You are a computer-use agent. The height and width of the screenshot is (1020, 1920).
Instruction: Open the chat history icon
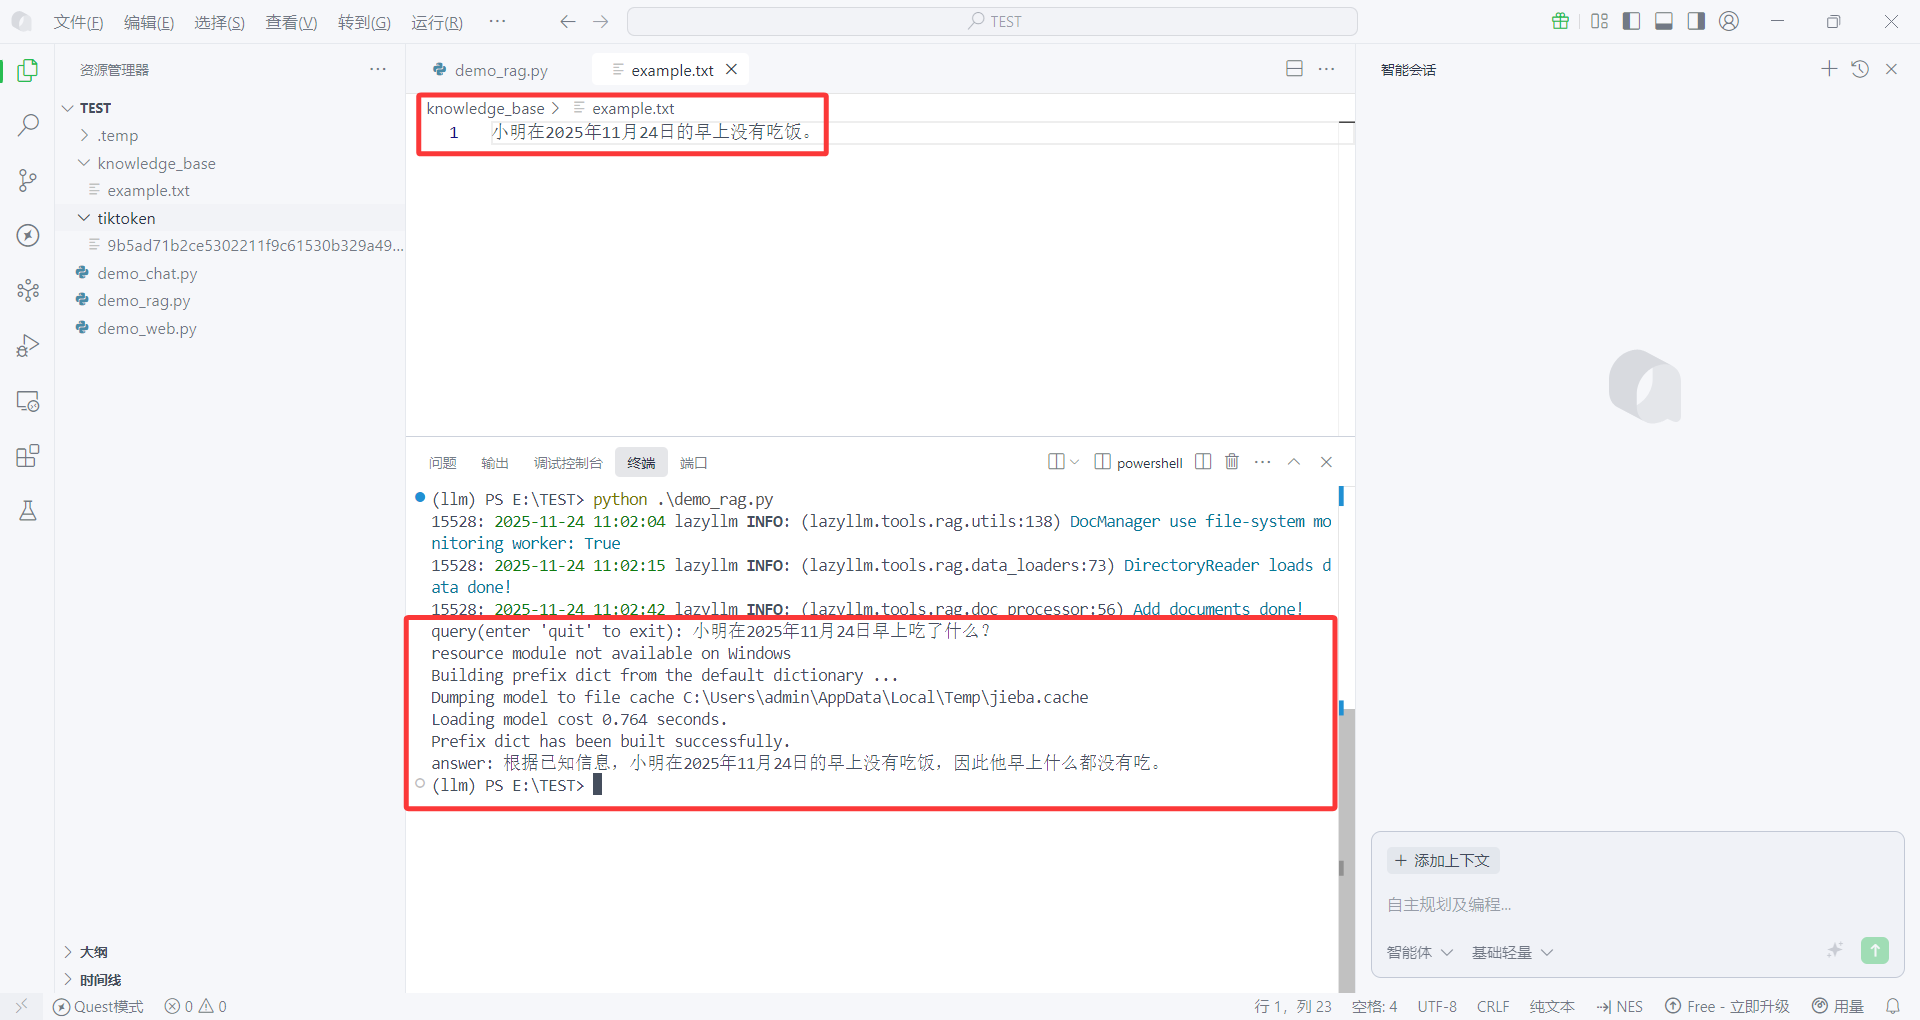(1860, 69)
